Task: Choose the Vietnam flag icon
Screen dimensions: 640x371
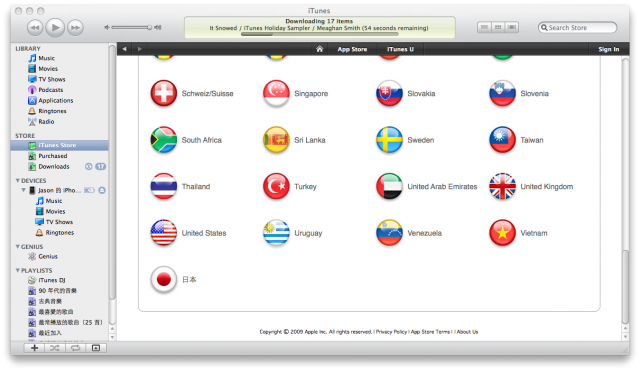Action: pos(502,233)
